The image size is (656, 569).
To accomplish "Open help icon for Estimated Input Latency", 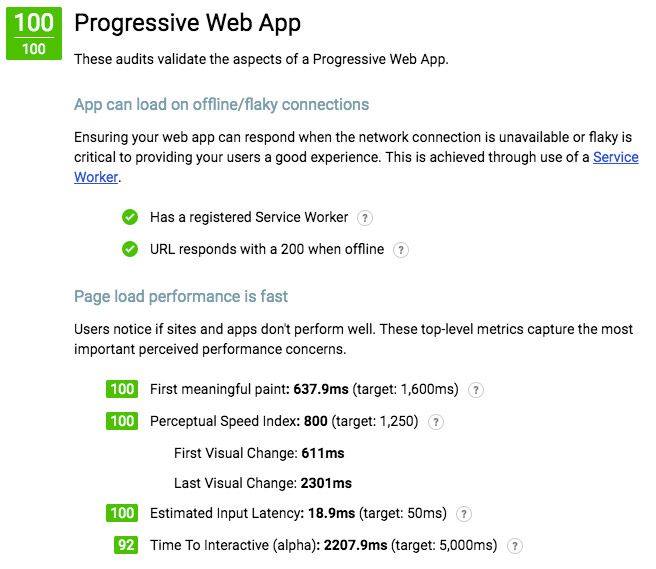I will [464, 514].
